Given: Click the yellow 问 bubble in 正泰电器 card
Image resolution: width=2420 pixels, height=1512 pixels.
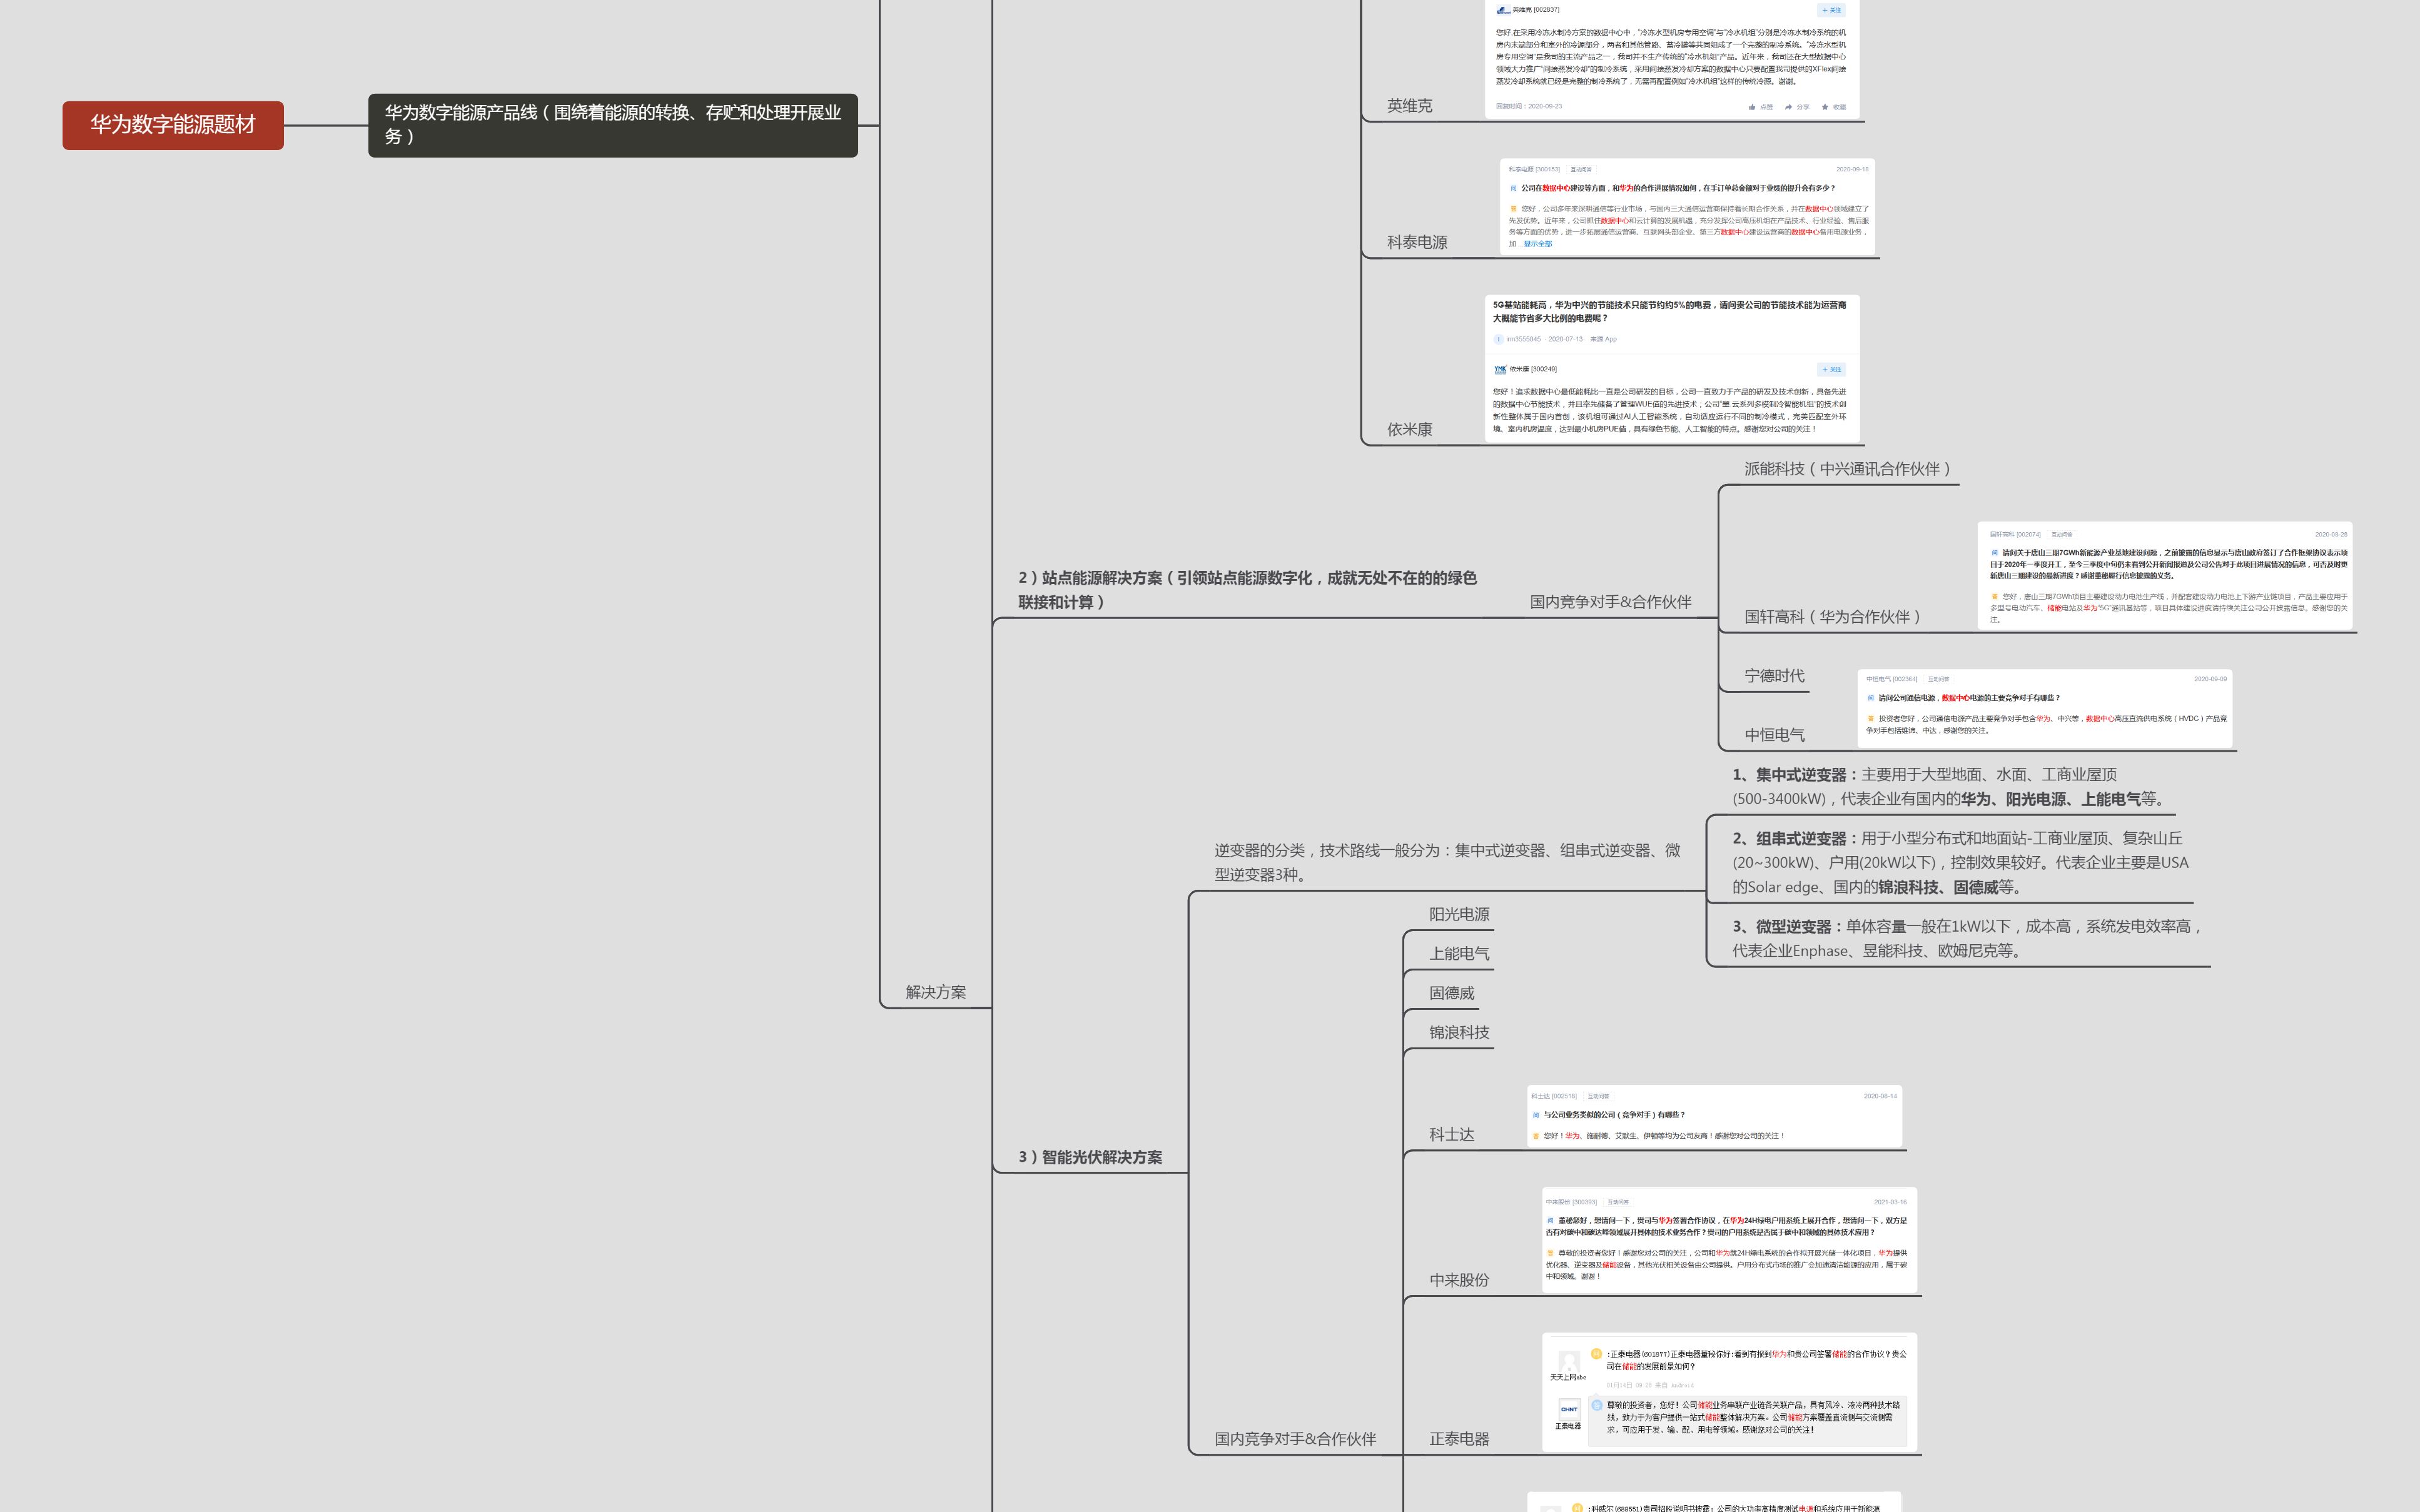Looking at the screenshot, I should [x=1597, y=1354].
